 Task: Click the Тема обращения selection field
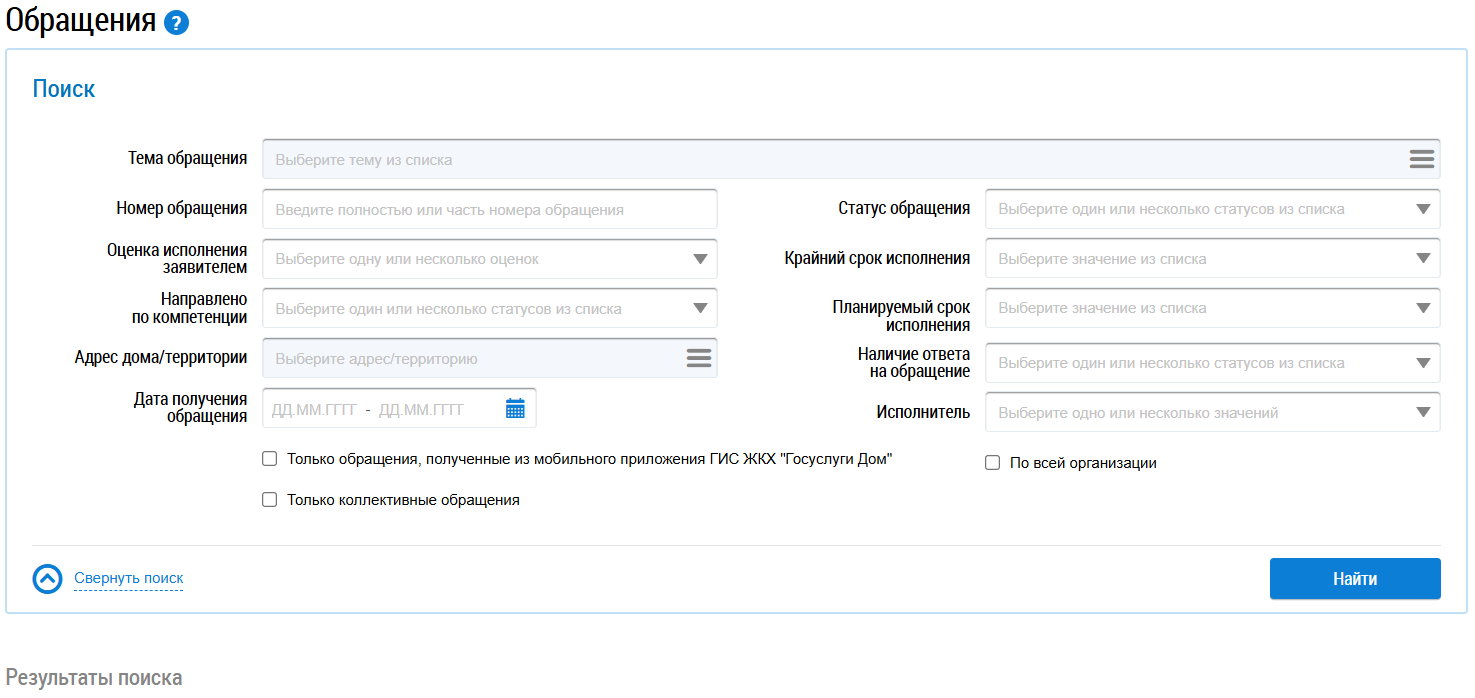pos(830,159)
